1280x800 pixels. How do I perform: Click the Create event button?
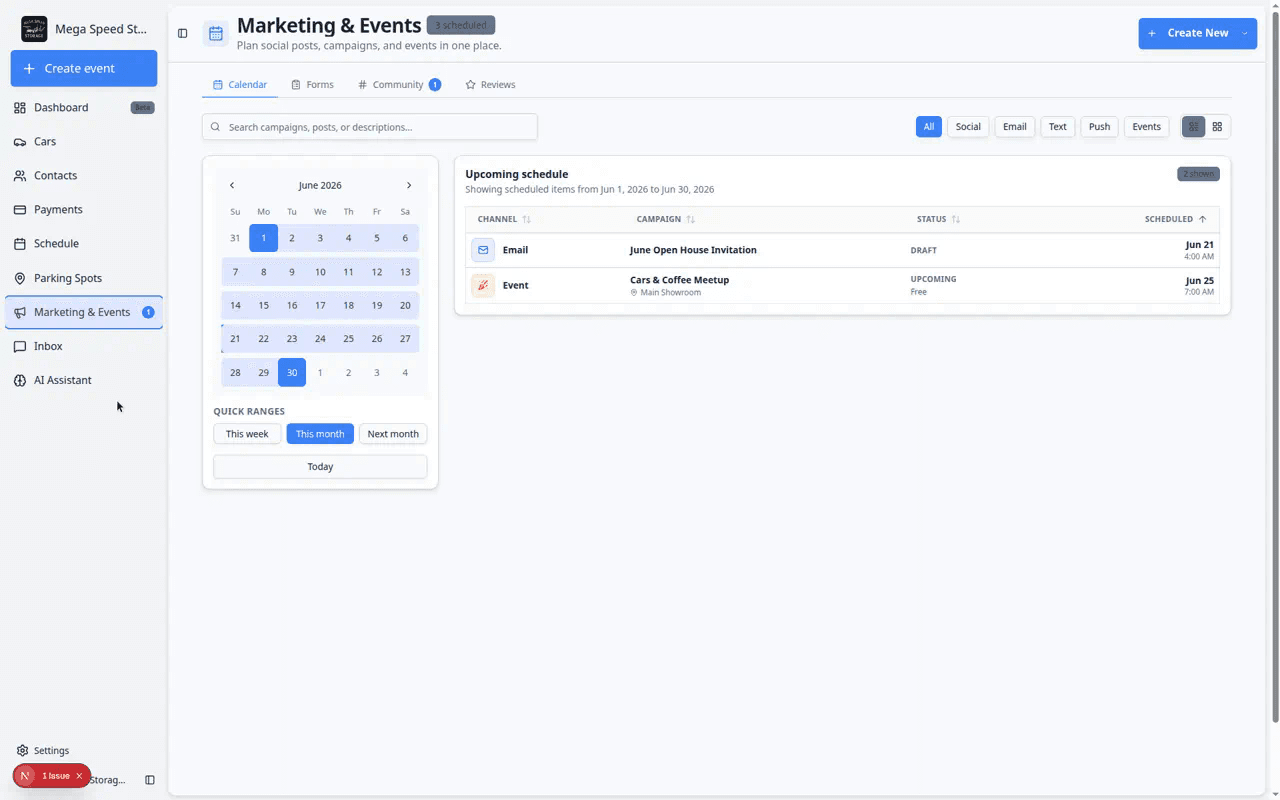click(x=84, y=68)
